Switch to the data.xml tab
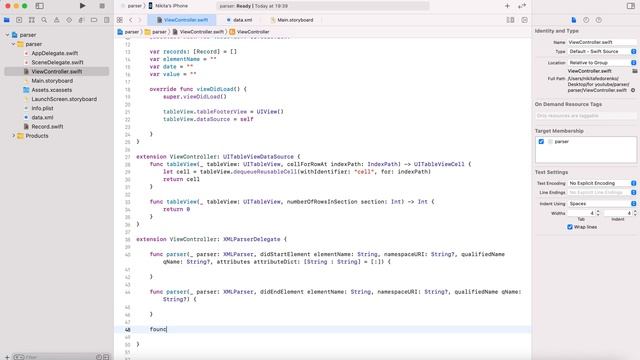640x360 pixels. point(239,20)
